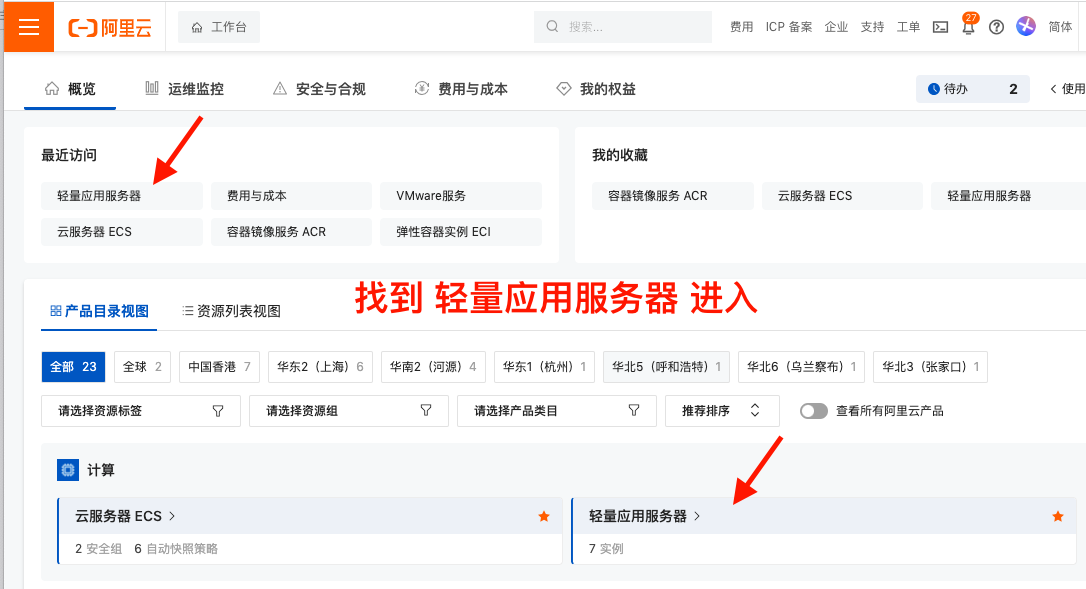
Task: Open 轻量应用服务器 in recent visits
Action: 99,196
